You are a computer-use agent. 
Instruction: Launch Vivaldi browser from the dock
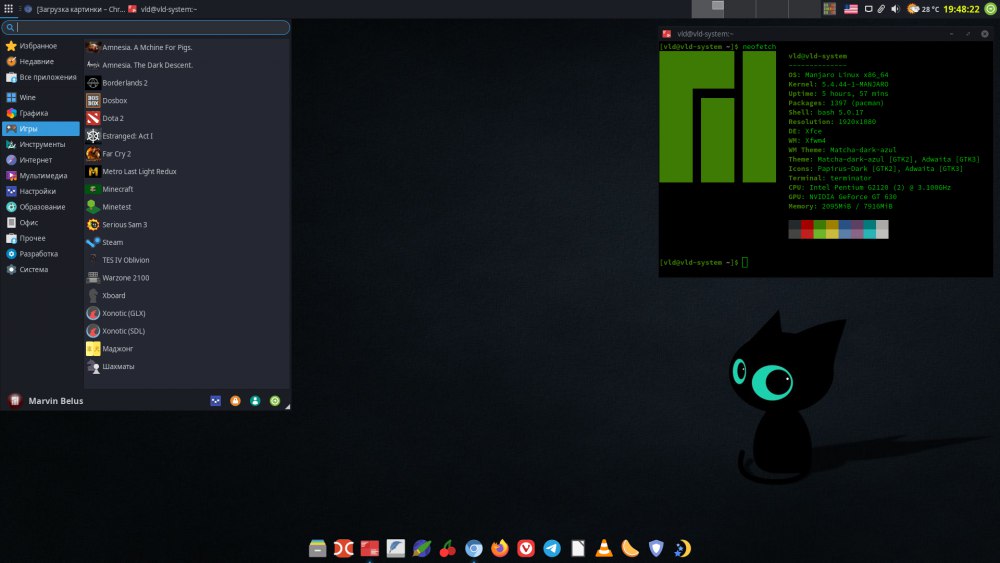tap(526, 548)
